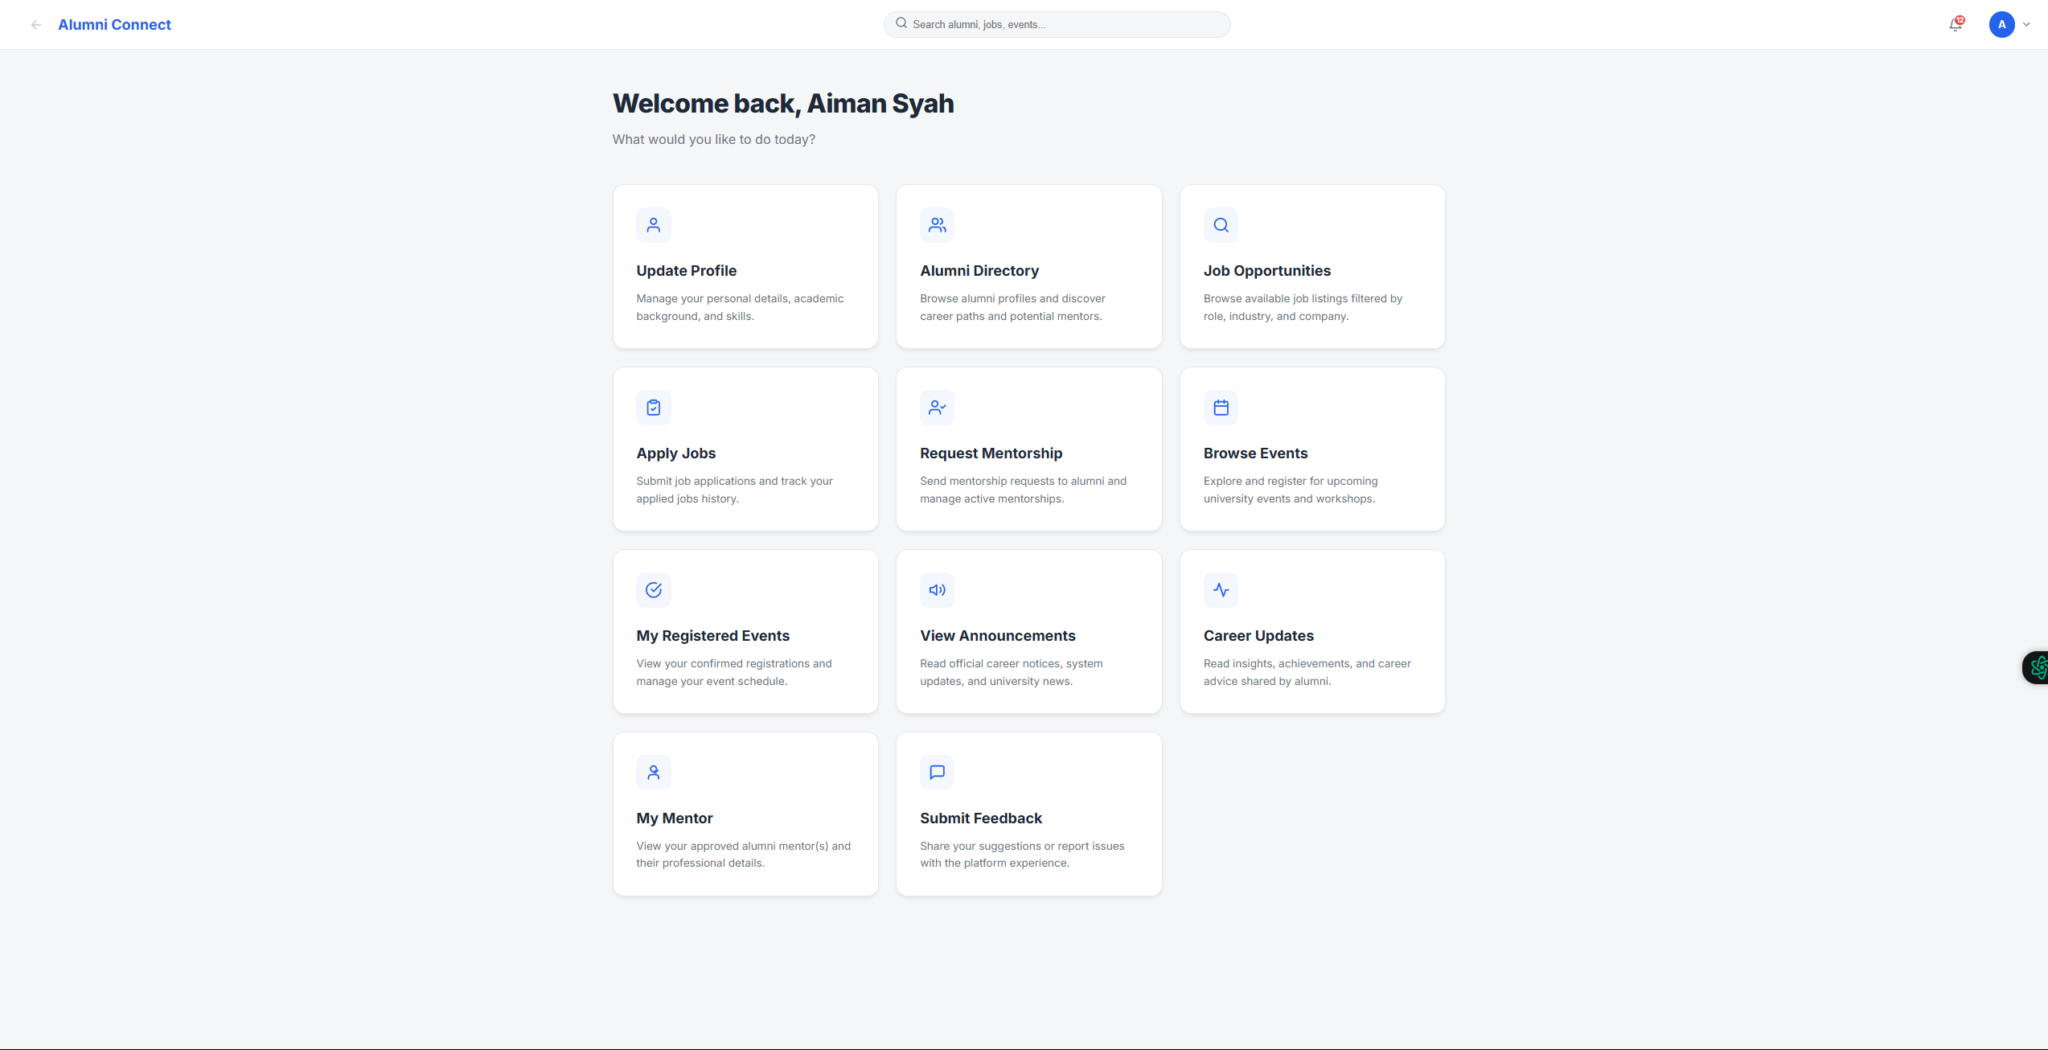The width and height of the screenshot is (2048, 1050).
Task: Expand the account dropdown chevron
Action: [2026, 25]
